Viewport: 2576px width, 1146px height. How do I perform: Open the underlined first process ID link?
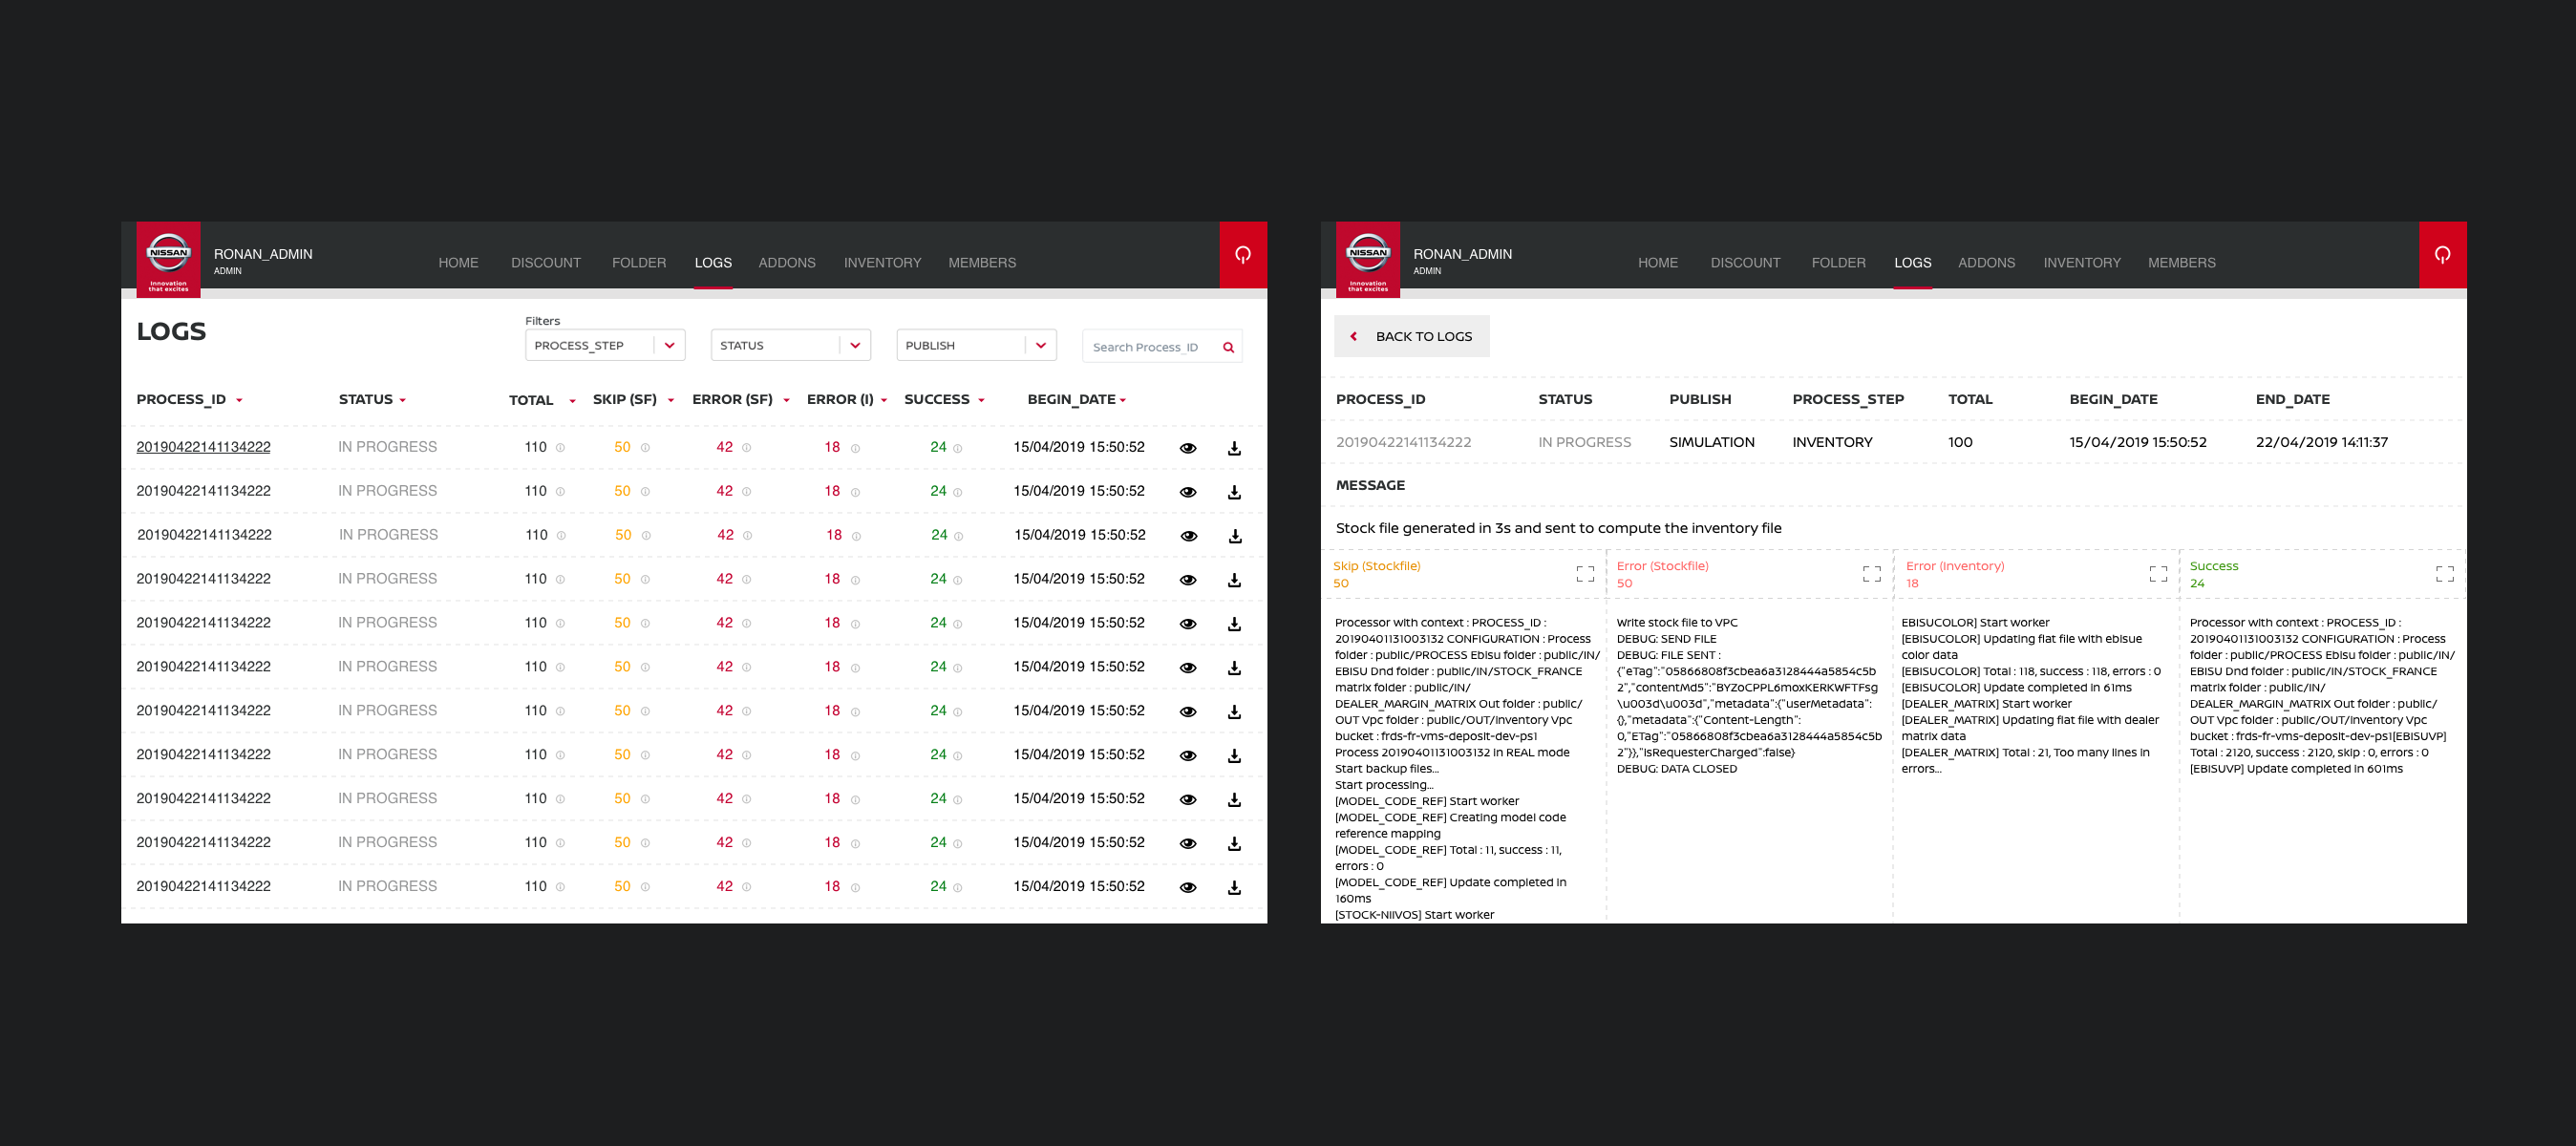coord(203,447)
